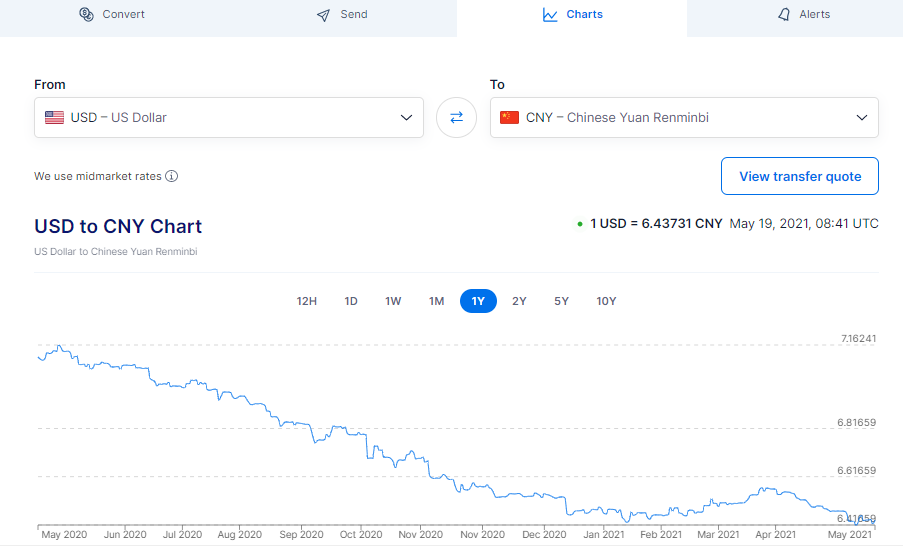Viewport: 903px width, 546px height.
Task: Click the Jan 2021 axis label
Action: point(604,534)
